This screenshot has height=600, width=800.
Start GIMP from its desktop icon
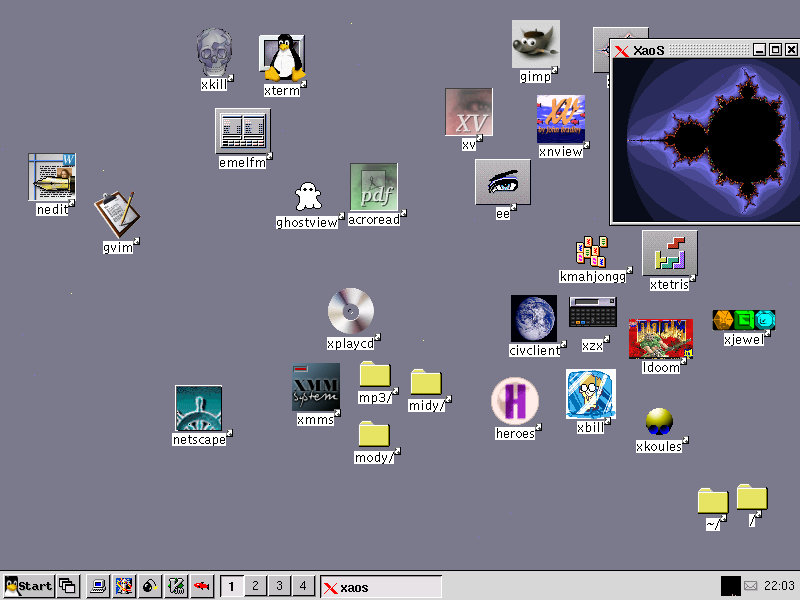pyautogui.click(x=536, y=44)
